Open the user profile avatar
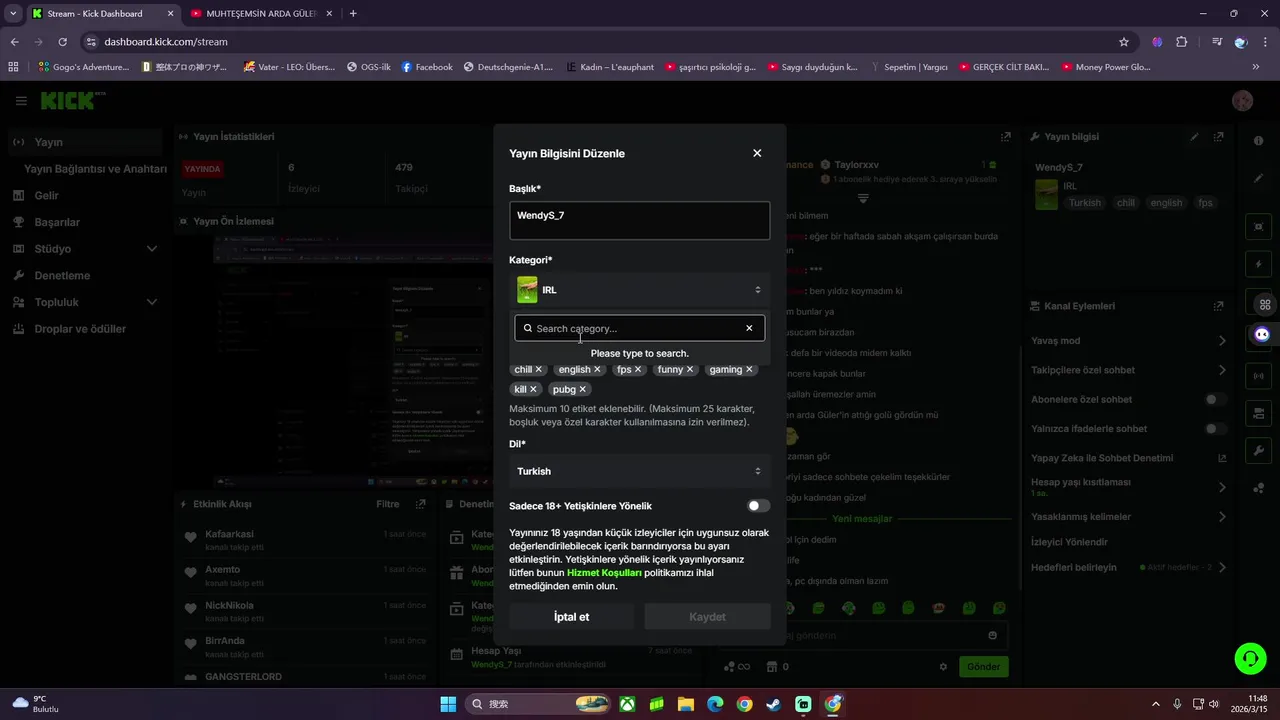Screen dimensions: 1280x720 pos(1243,101)
